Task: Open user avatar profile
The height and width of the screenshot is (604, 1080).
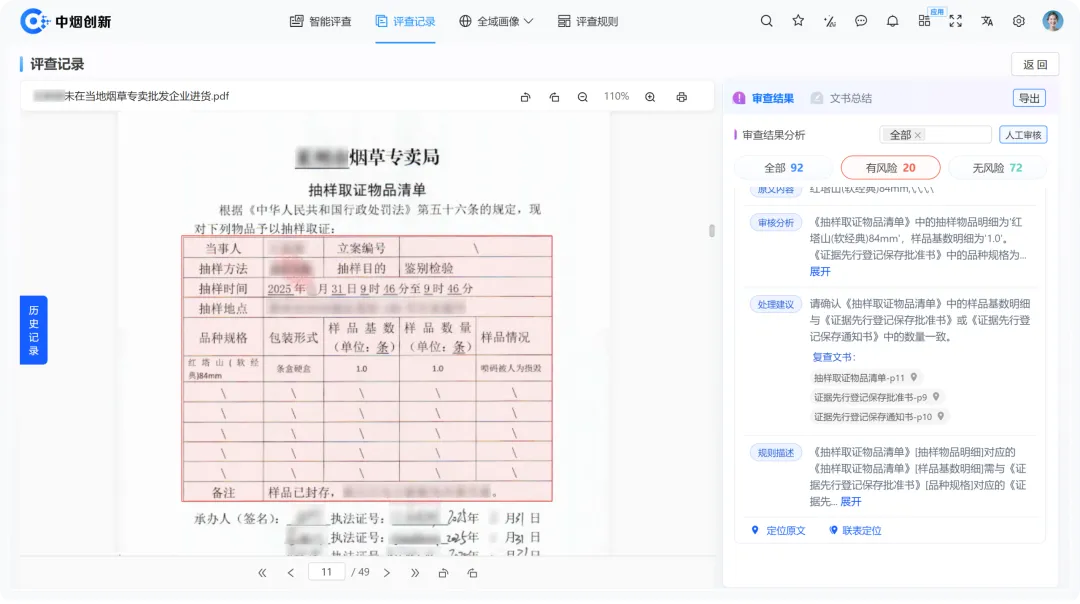Action: 1052,21
